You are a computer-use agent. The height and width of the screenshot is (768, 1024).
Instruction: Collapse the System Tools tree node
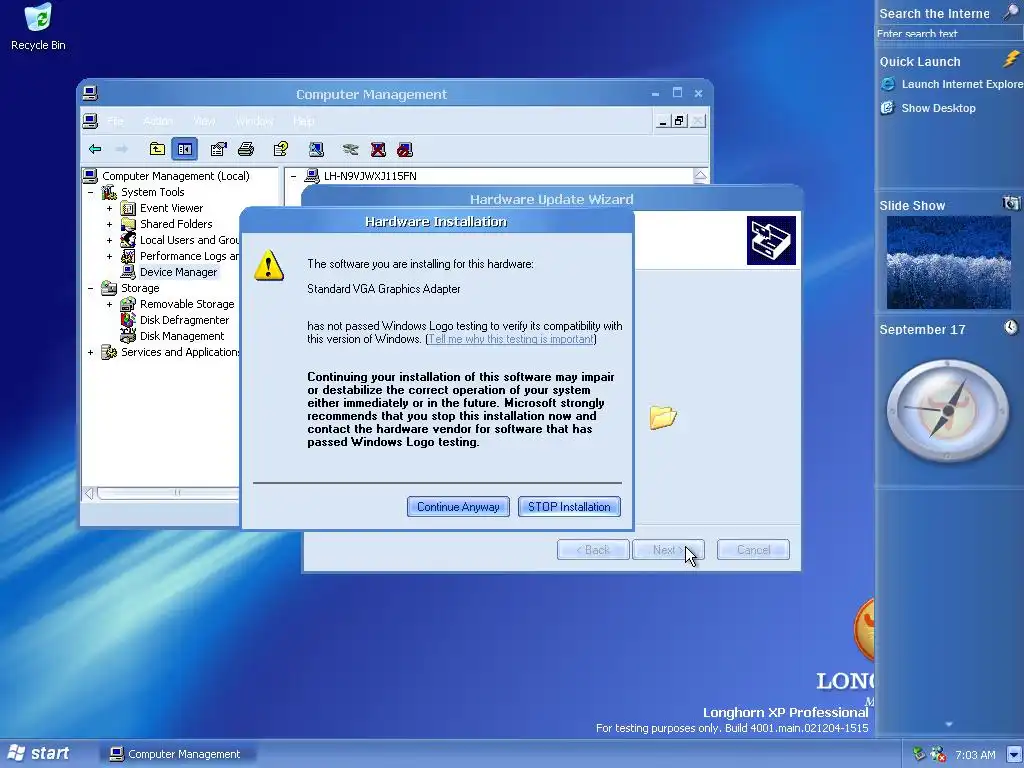click(x=90, y=193)
